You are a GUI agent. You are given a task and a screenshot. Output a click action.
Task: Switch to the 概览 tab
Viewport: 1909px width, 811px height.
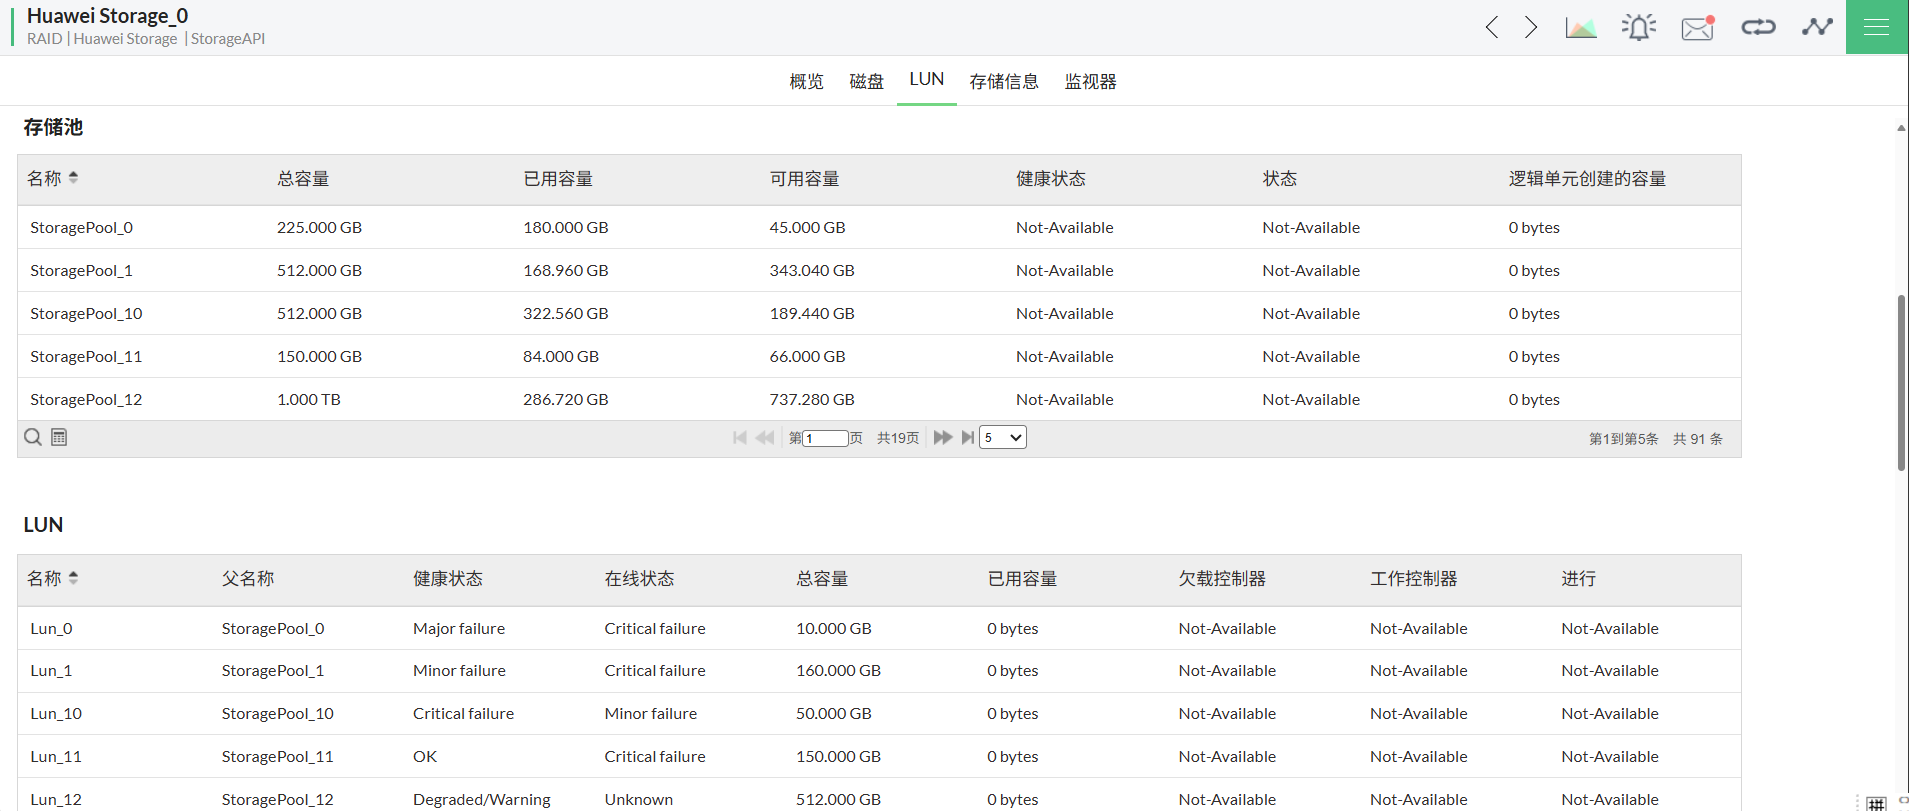(806, 81)
